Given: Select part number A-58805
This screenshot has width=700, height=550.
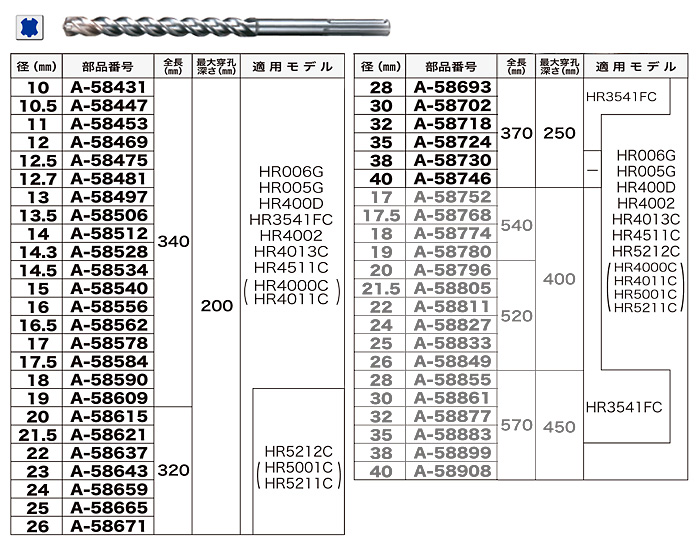Looking at the screenshot, I should (x=452, y=288).
